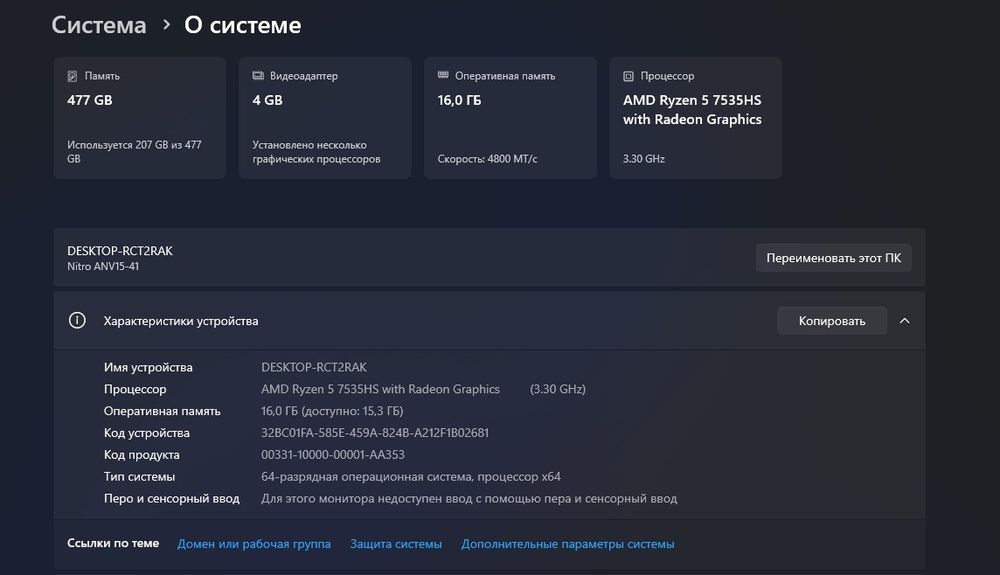Go back to Система breadcrumb
This screenshot has width=1000, height=575.
click(x=99, y=25)
